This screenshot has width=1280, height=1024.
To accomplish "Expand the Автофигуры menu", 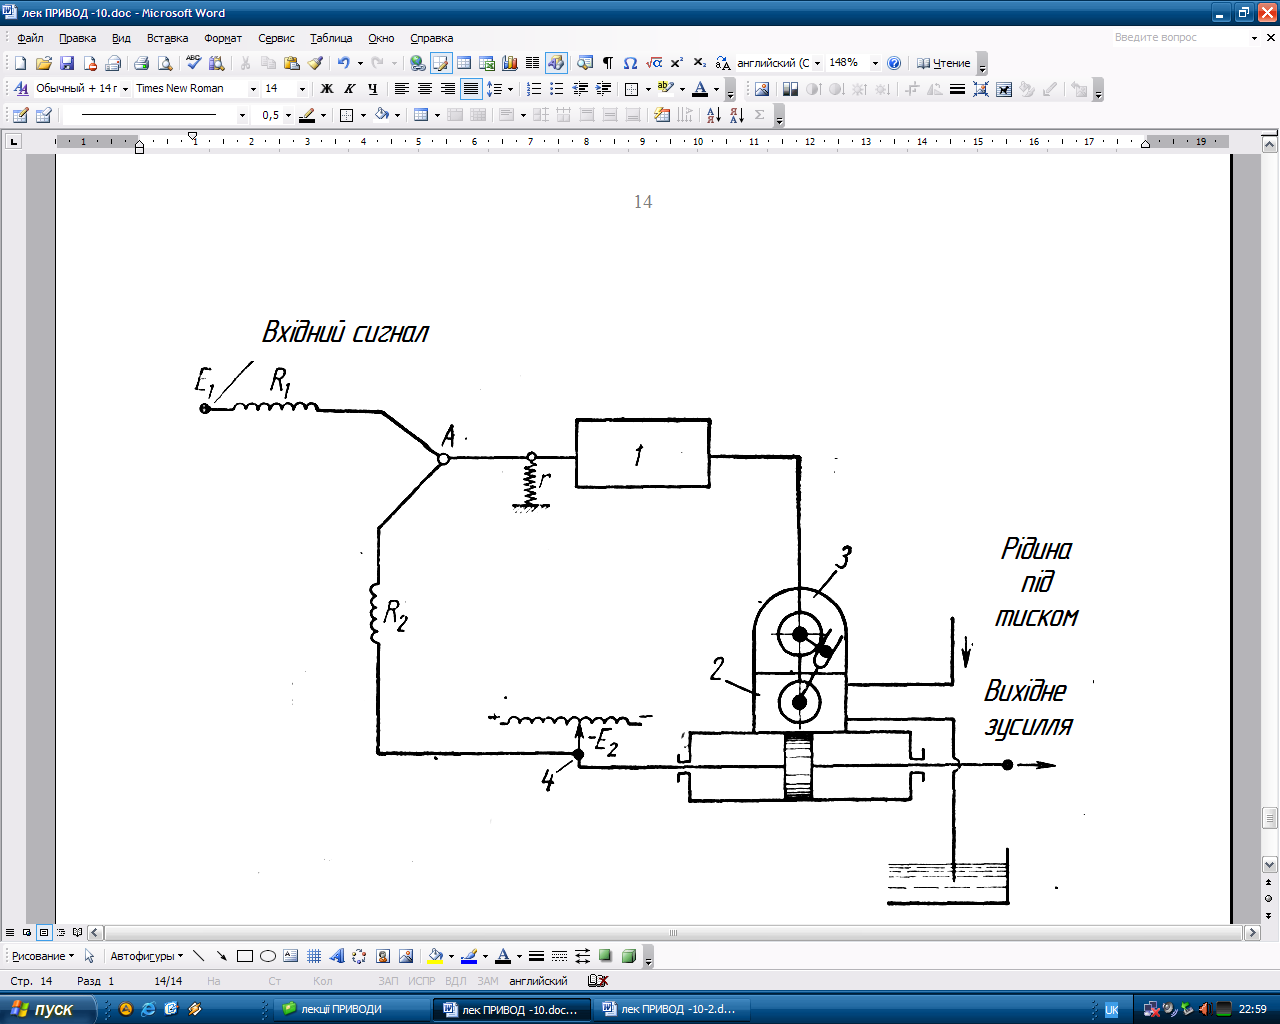I will click(146, 956).
